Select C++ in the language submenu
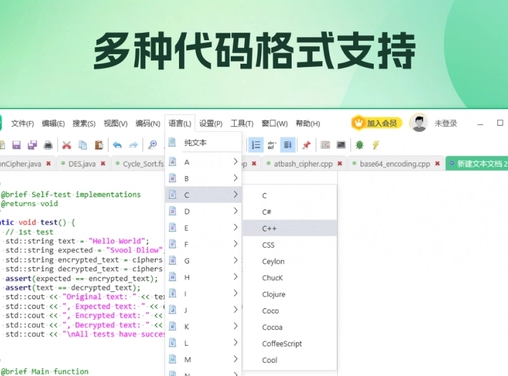This screenshot has width=508, height=376. [x=290, y=228]
